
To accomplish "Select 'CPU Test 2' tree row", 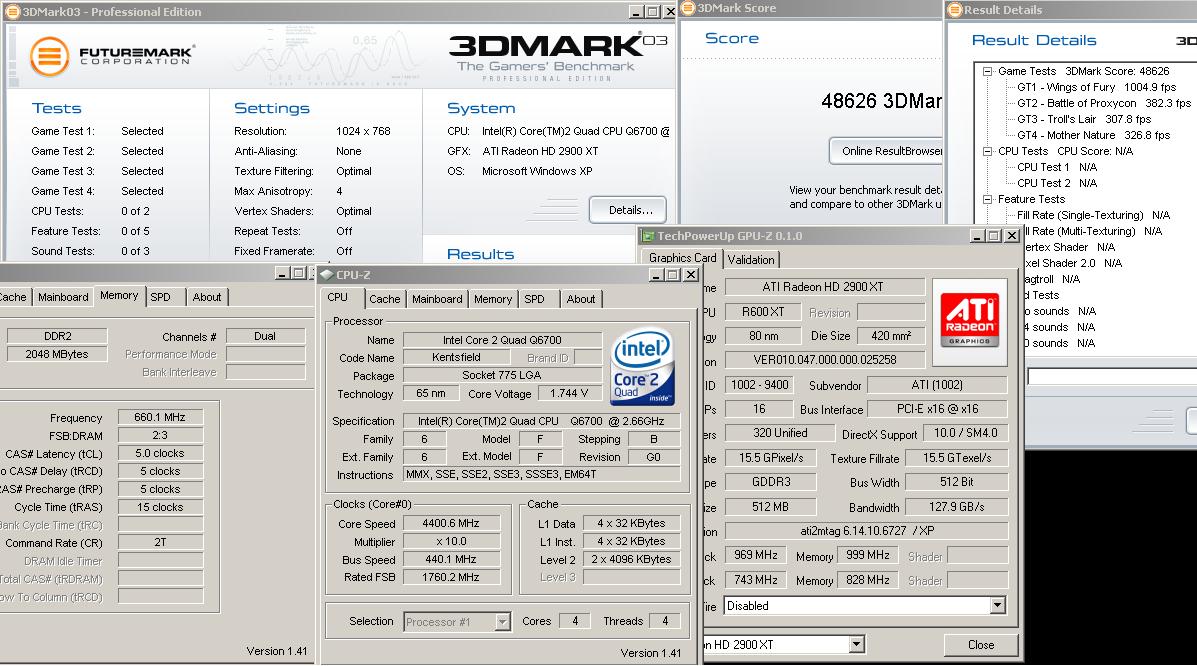I will point(1057,183).
